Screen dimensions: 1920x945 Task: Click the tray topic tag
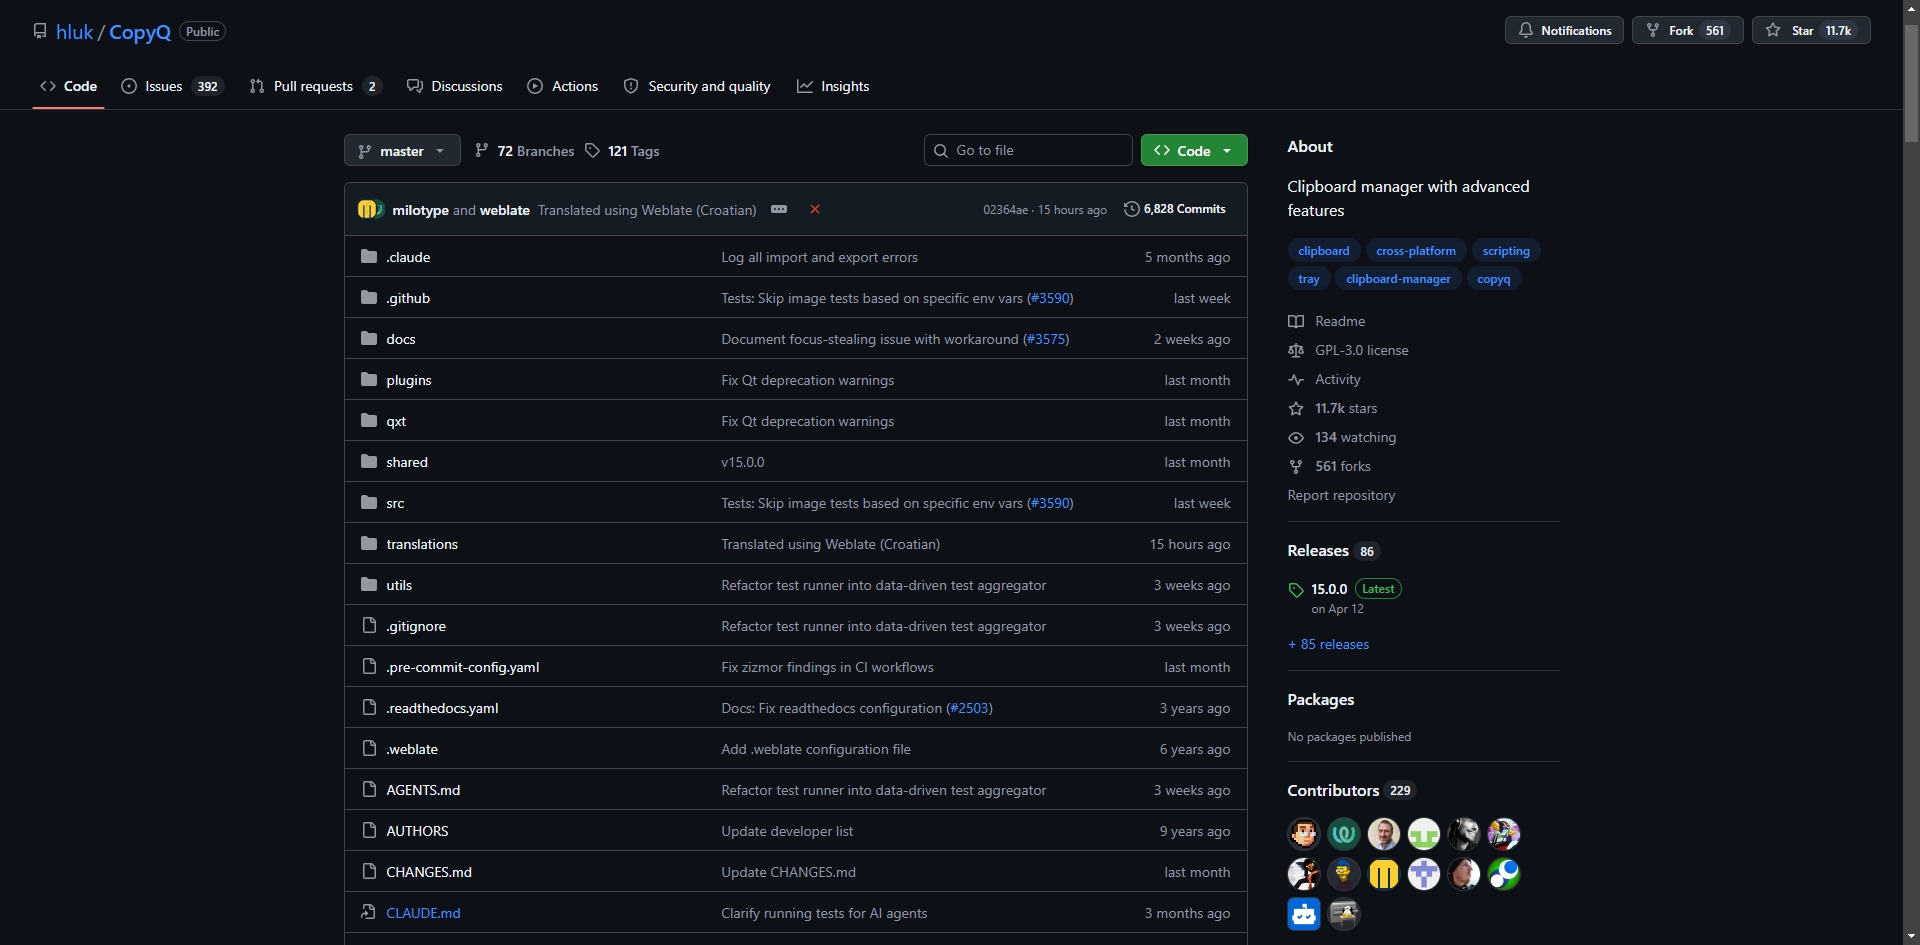1308,279
